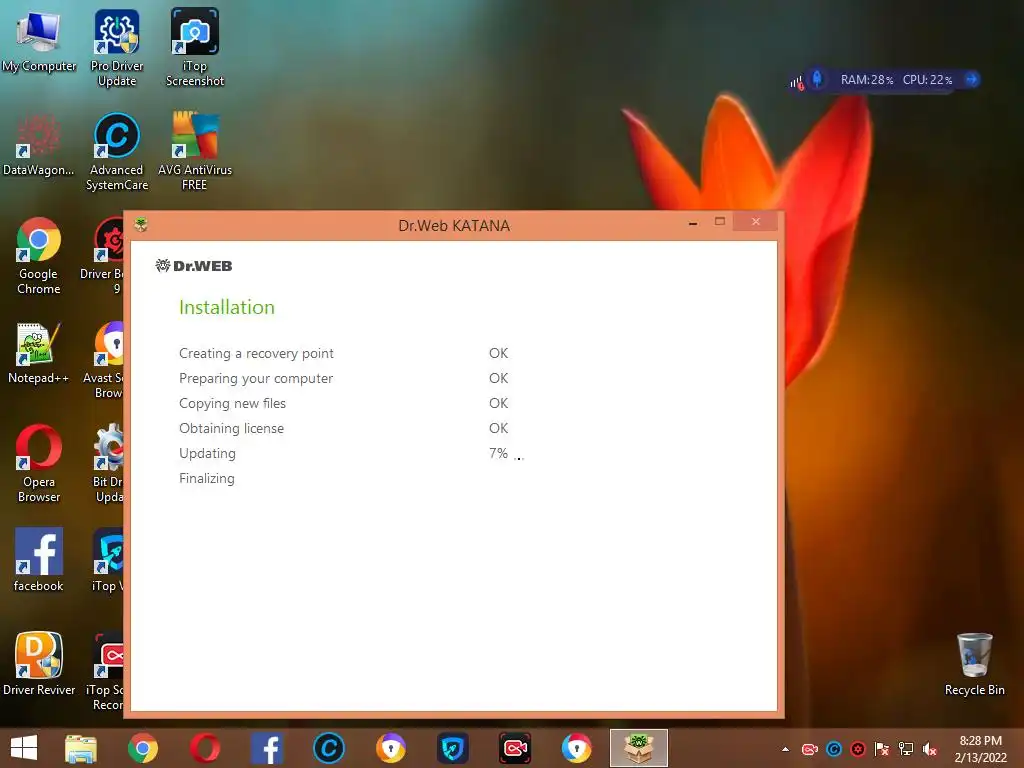Click the 'Preparing your computer' step
The width and height of the screenshot is (1024, 768).
click(256, 378)
